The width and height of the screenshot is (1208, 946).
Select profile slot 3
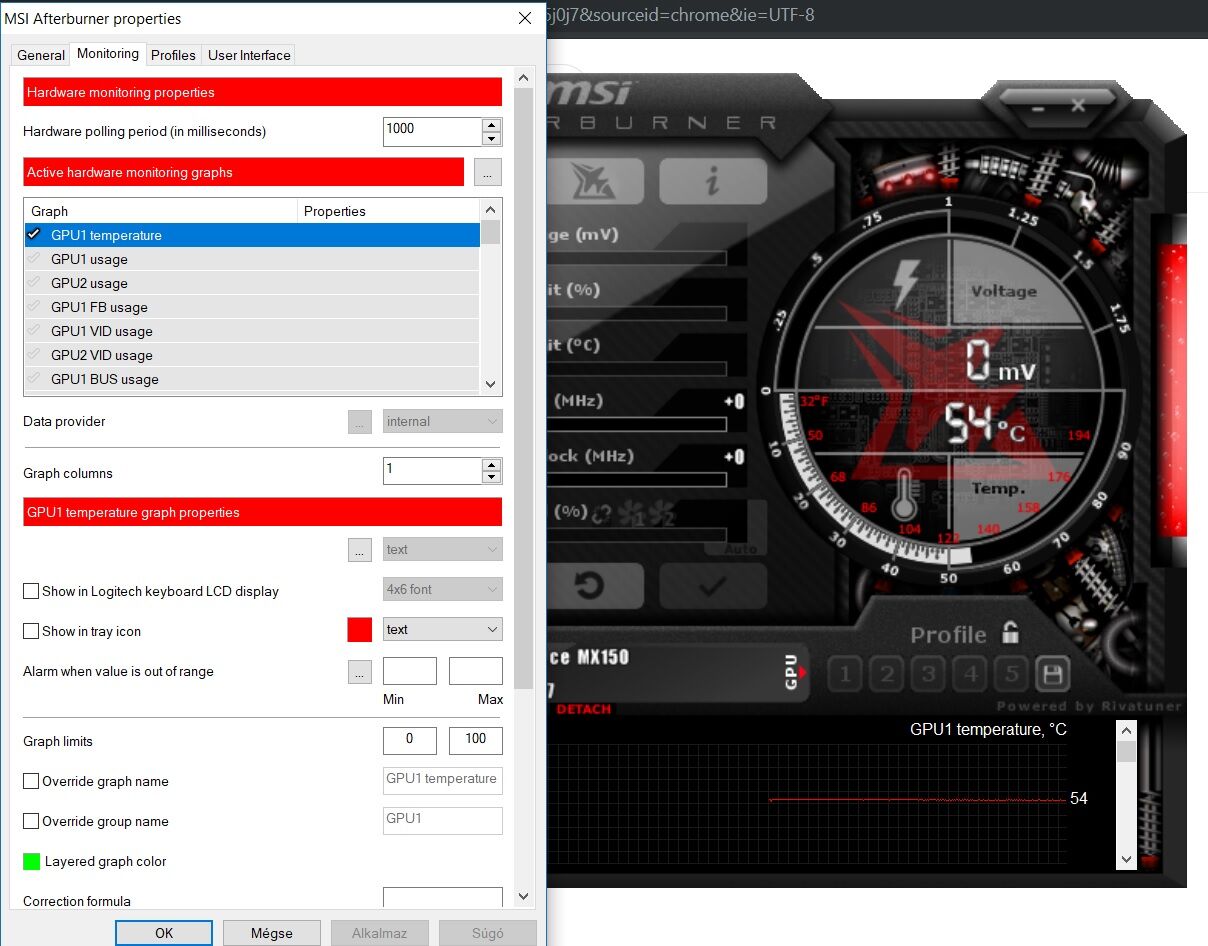point(929,674)
